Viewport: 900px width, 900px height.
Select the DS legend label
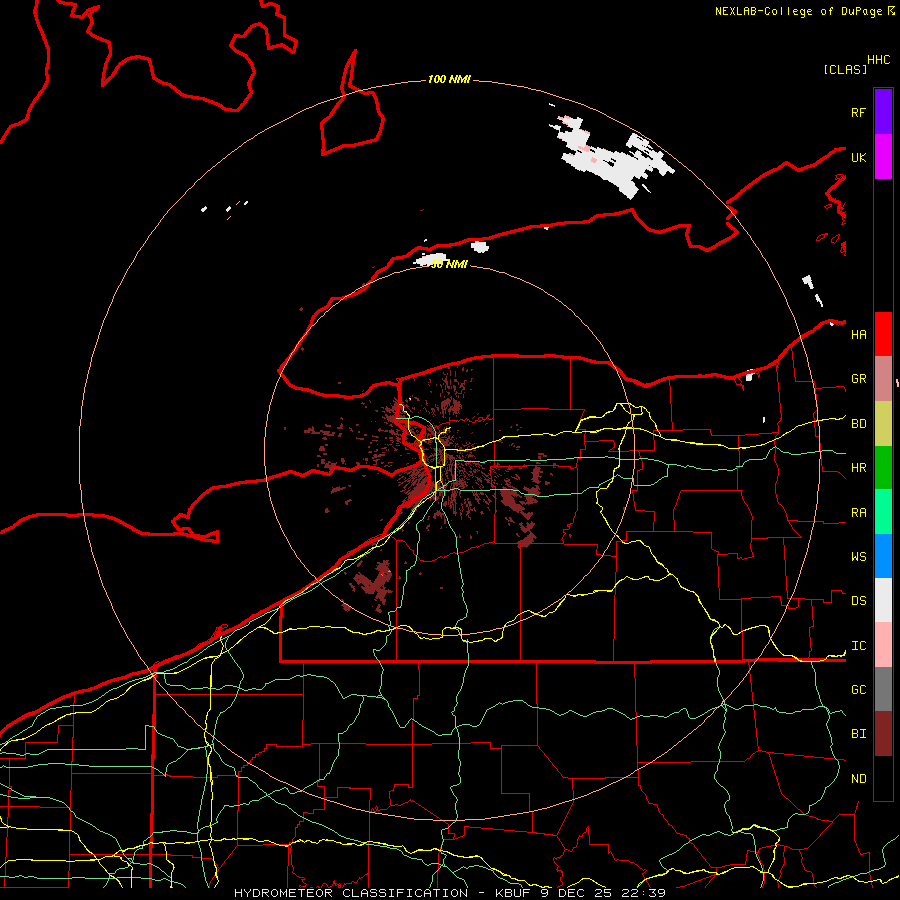tap(858, 601)
